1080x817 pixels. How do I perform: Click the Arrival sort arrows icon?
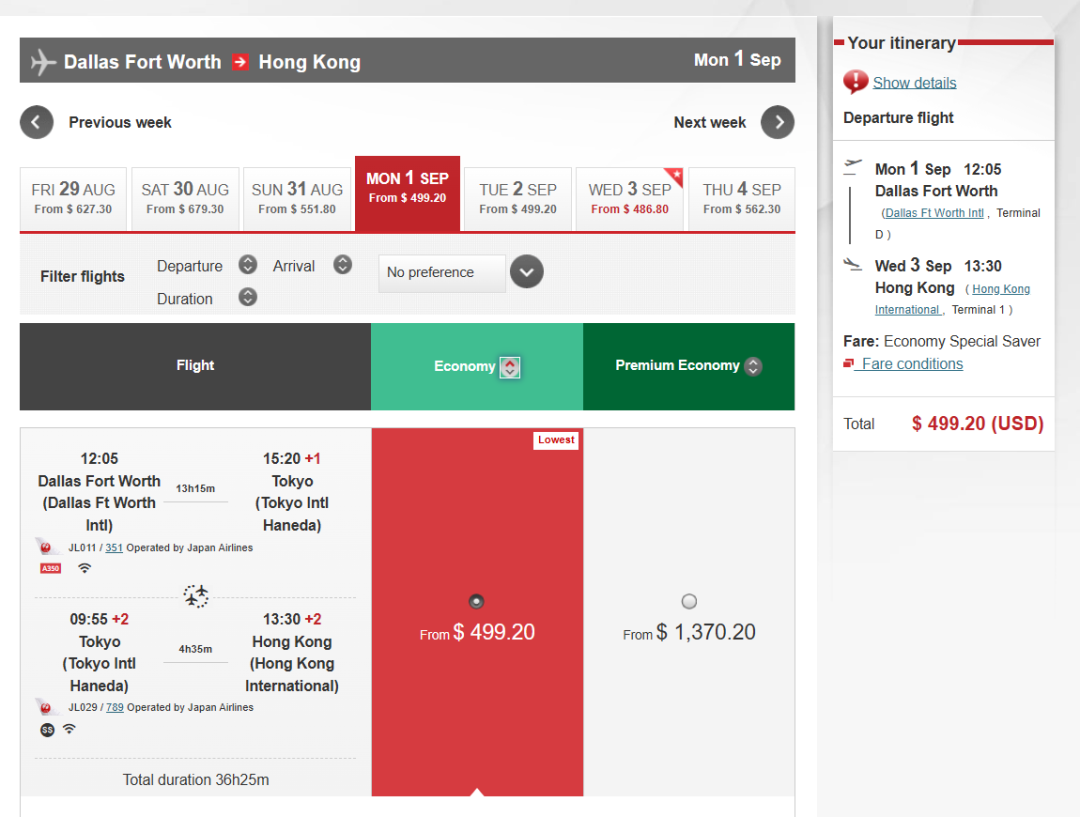point(342,265)
